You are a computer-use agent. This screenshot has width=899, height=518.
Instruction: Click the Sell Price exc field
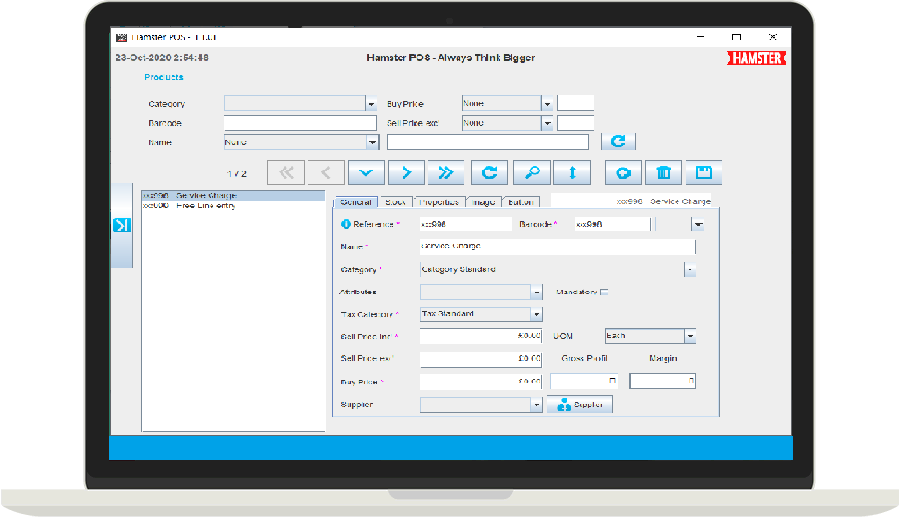pyautogui.click(x=480, y=359)
